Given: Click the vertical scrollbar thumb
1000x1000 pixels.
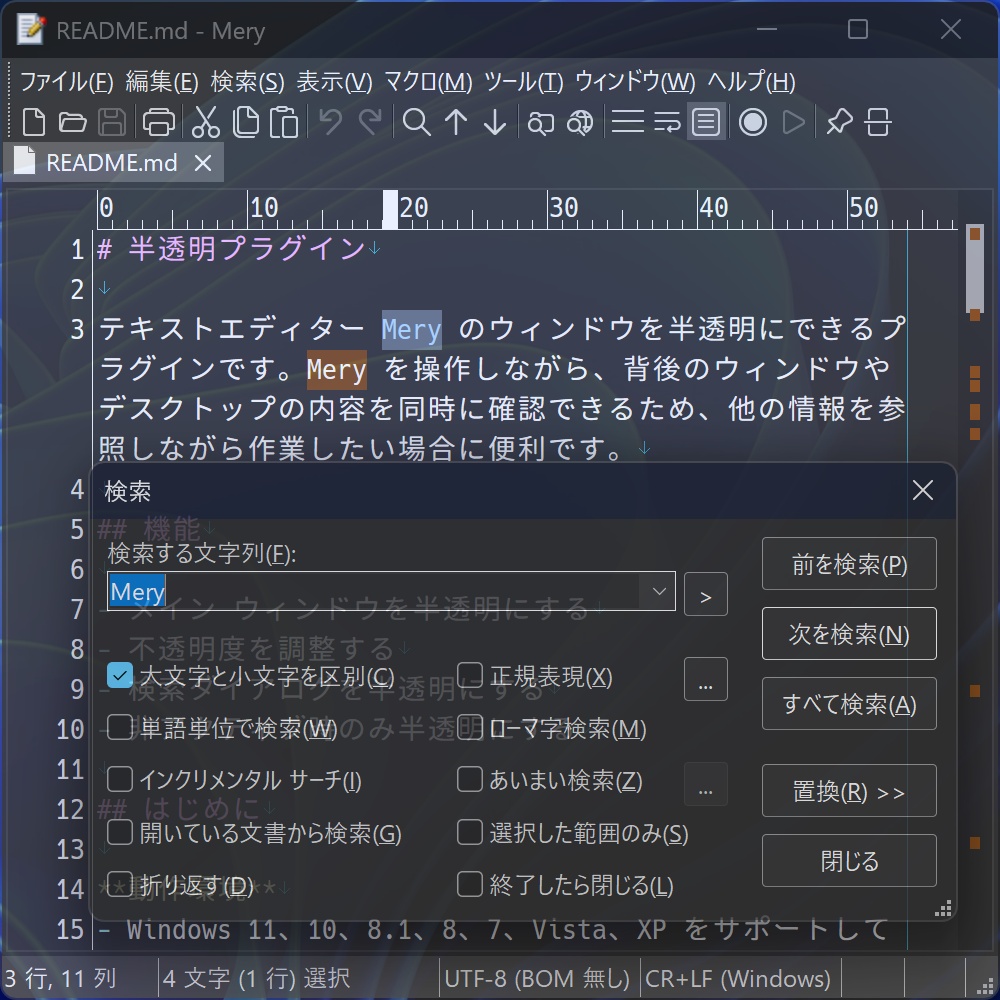Looking at the screenshot, I should click(x=974, y=269).
